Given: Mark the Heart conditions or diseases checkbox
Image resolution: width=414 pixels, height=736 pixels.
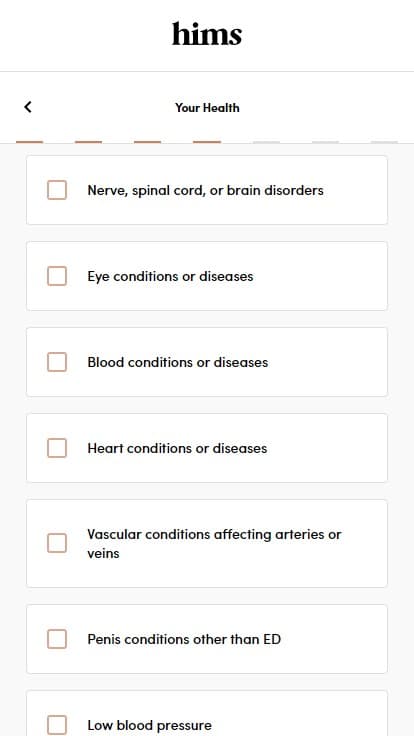Looking at the screenshot, I should [57, 448].
